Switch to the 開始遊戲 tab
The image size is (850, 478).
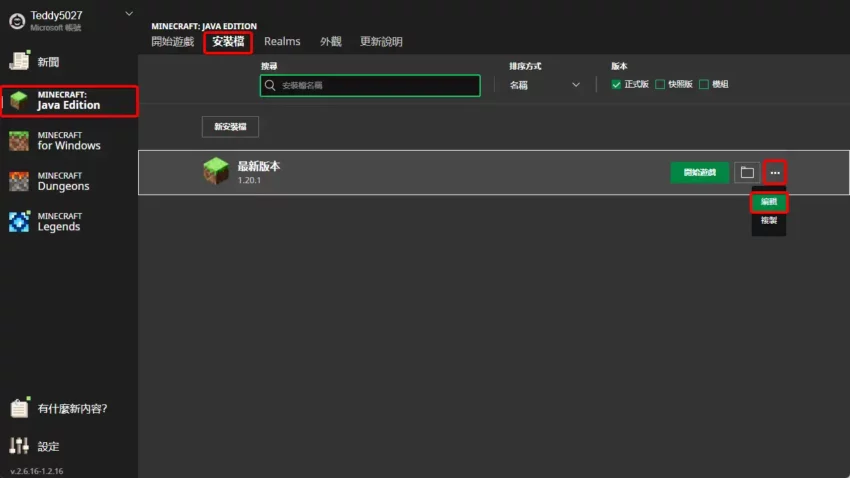coord(172,42)
